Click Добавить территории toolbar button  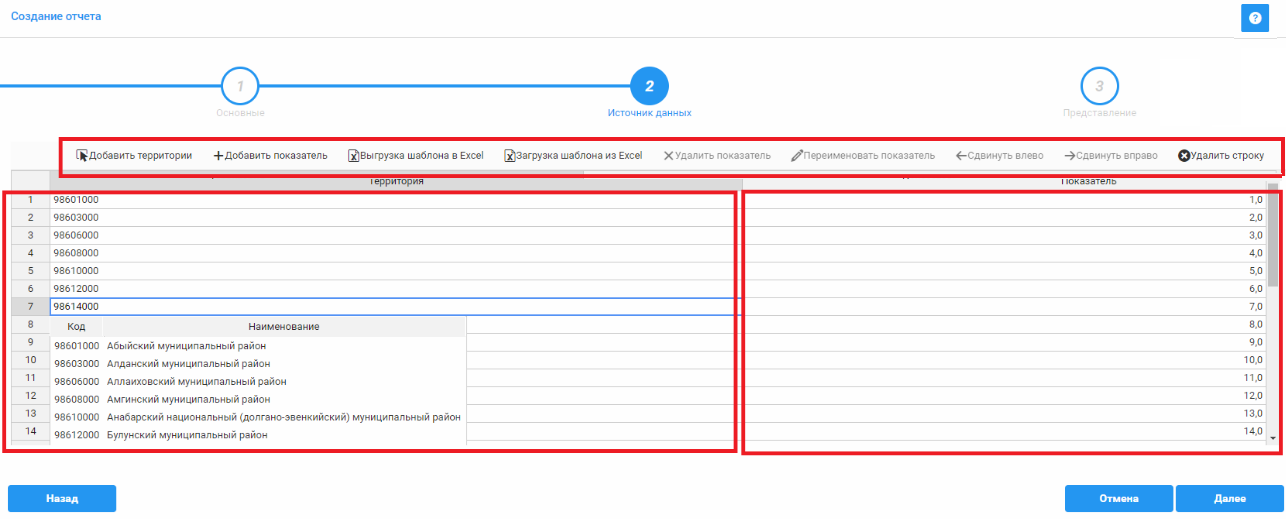tap(134, 156)
